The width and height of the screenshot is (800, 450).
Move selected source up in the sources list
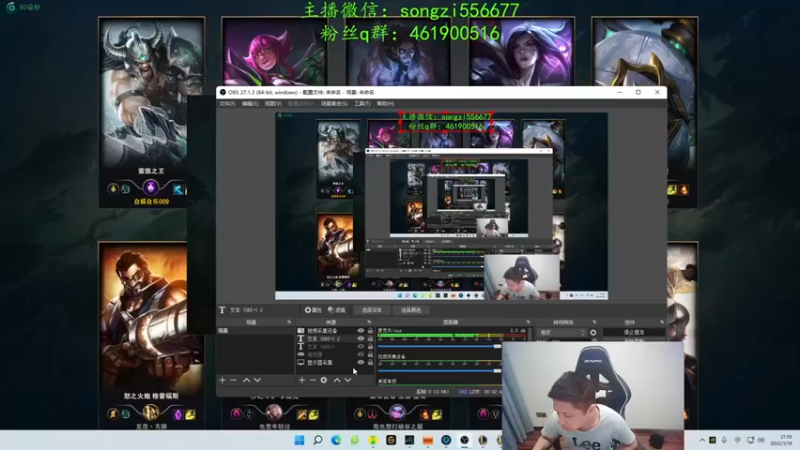(x=337, y=380)
